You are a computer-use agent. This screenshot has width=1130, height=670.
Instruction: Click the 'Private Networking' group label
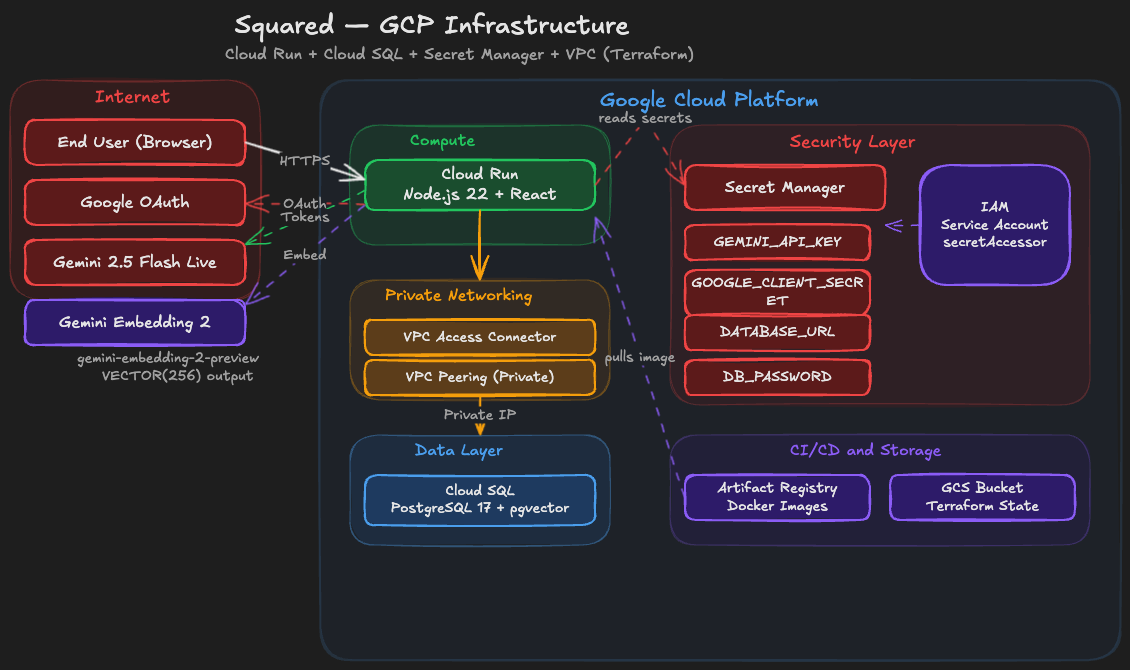pyautogui.click(x=458, y=295)
